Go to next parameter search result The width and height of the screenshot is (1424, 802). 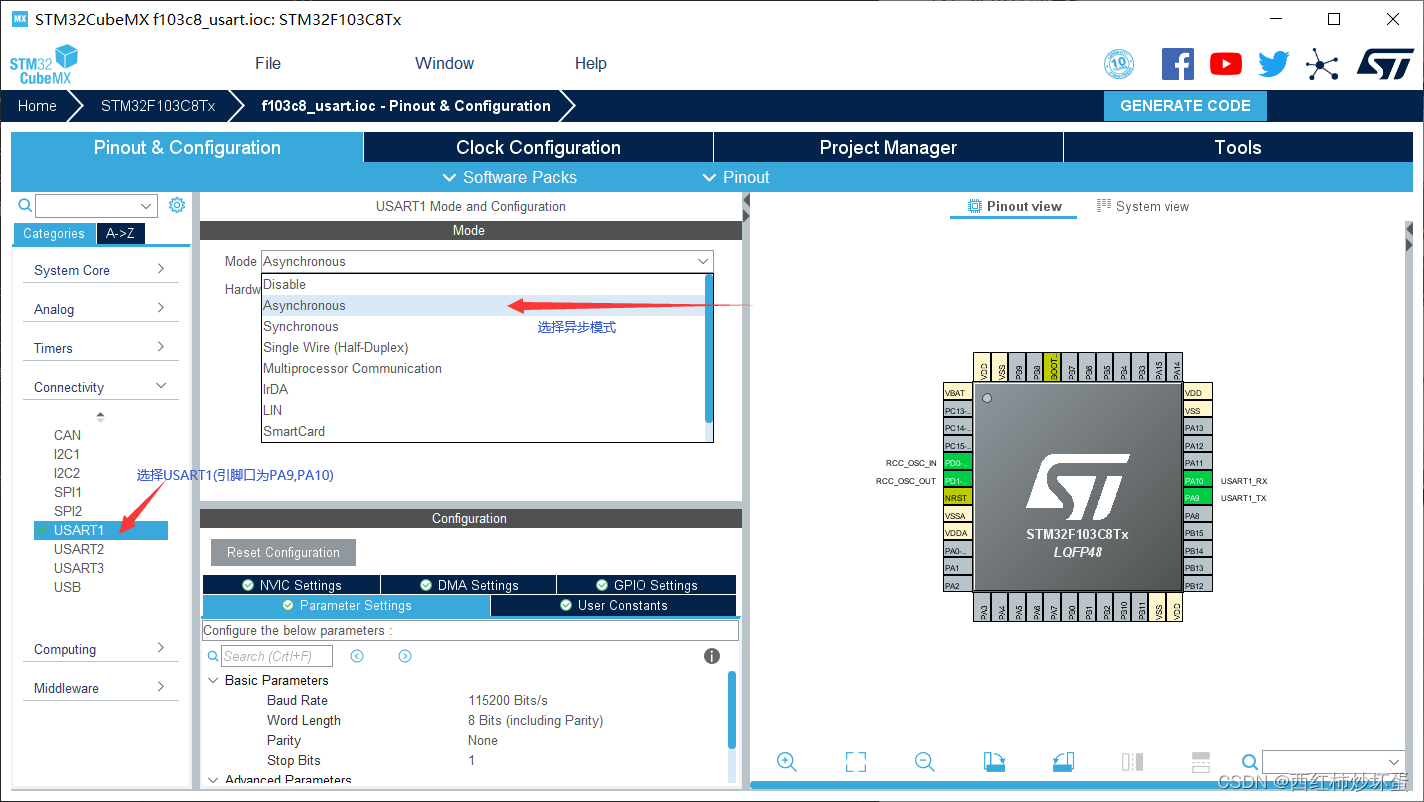405,656
